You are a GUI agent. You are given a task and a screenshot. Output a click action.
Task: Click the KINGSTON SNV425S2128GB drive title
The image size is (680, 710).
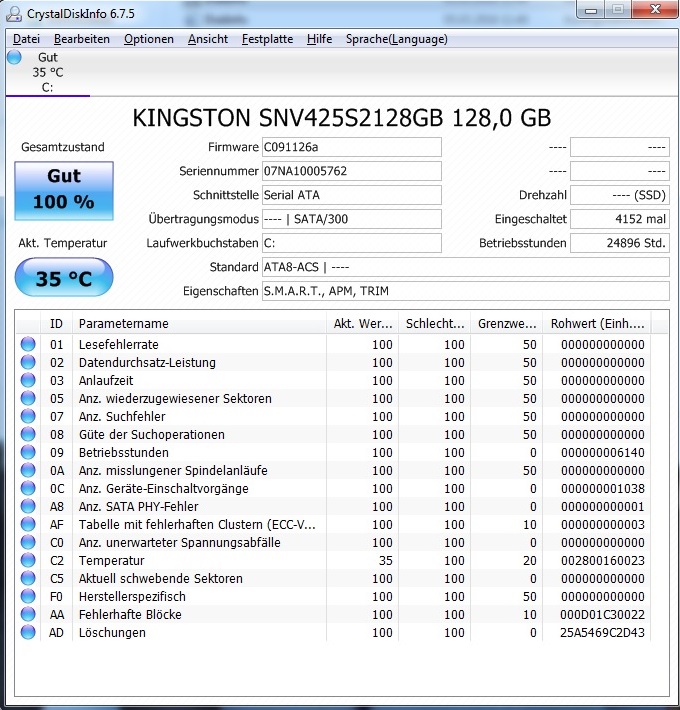click(x=342, y=118)
